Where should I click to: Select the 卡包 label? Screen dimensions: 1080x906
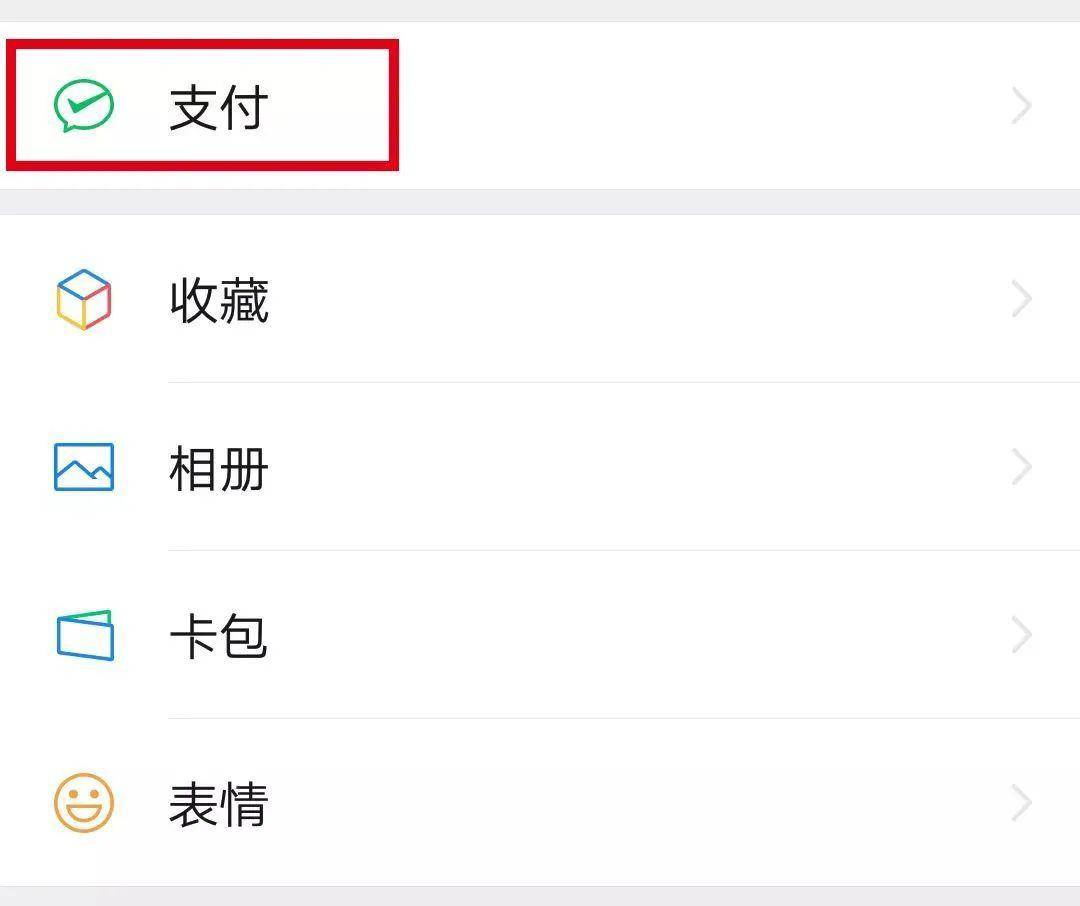pyautogui.click(x=218, y=636)
